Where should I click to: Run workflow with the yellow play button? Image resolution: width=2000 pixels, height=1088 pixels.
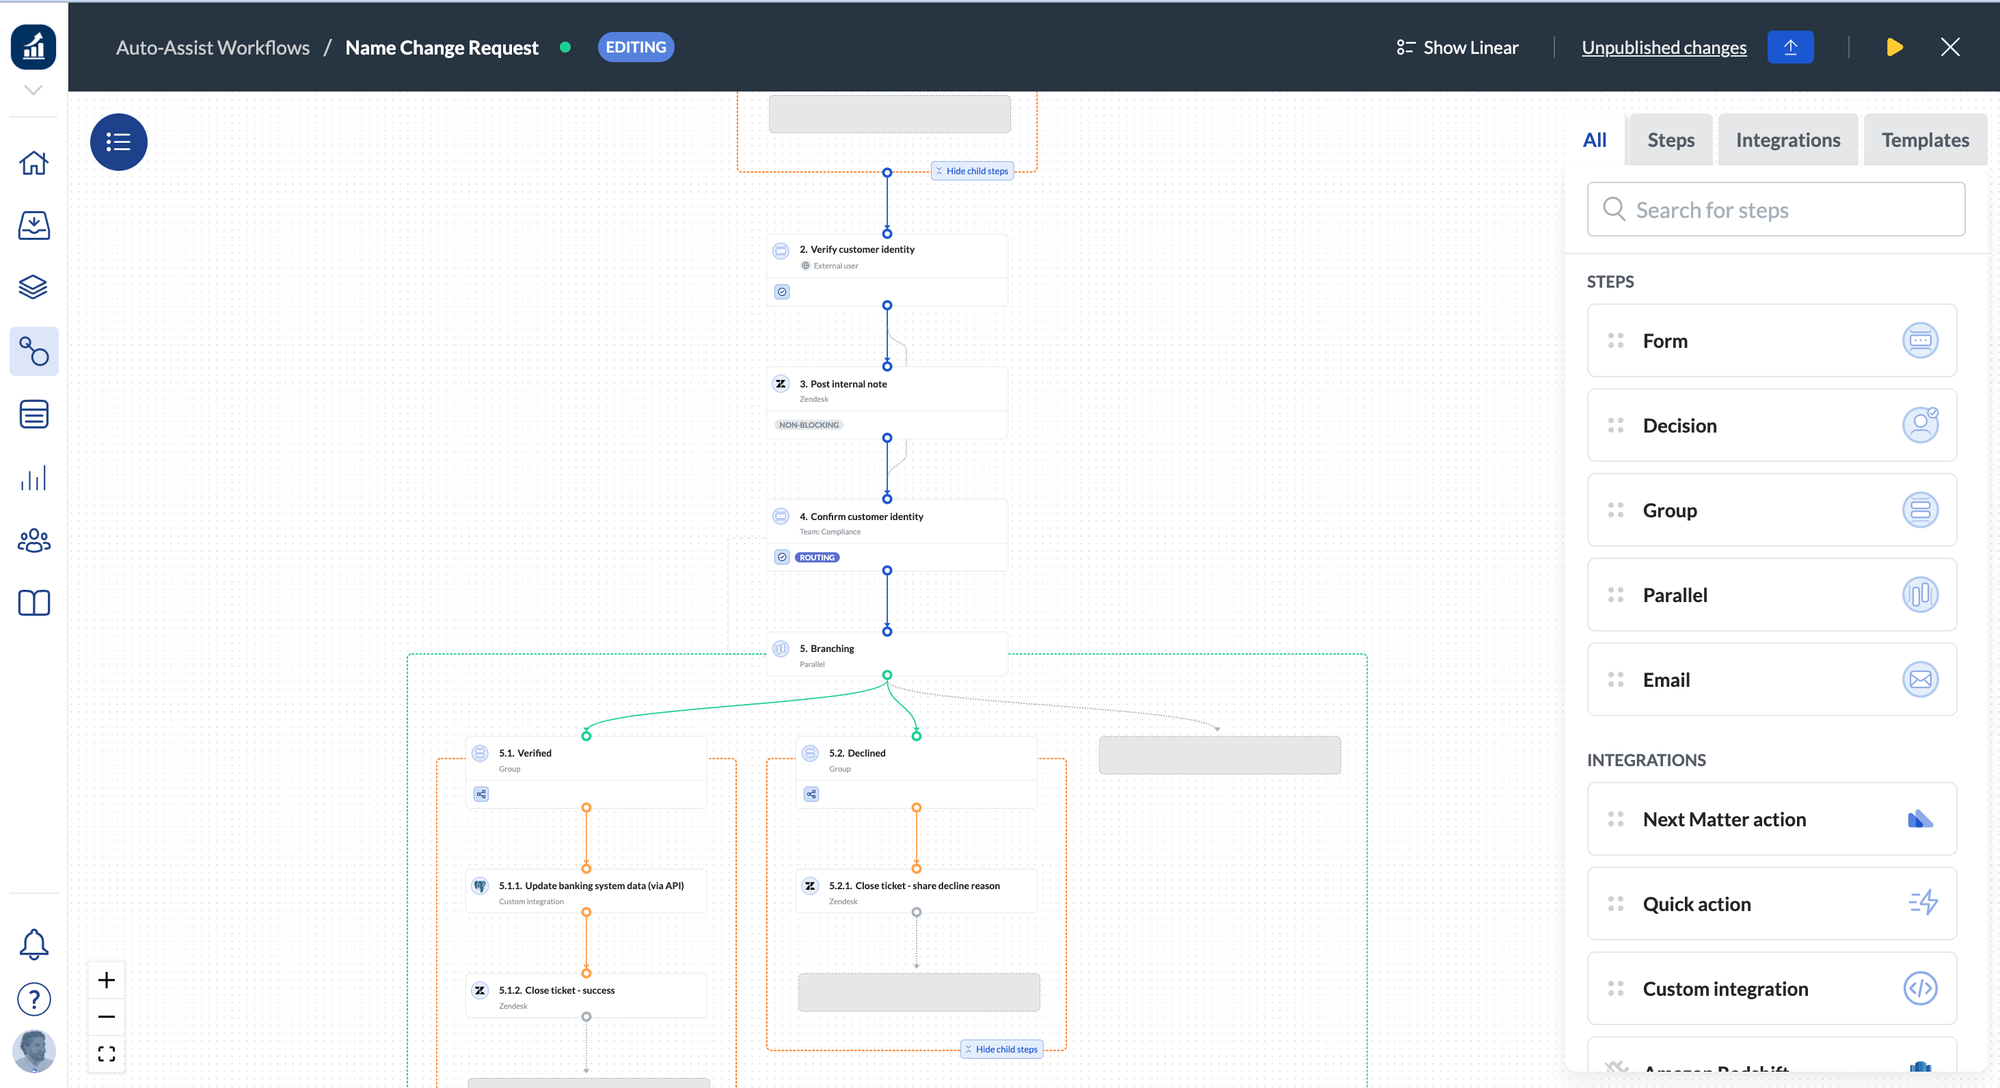tap(1894, 47)
